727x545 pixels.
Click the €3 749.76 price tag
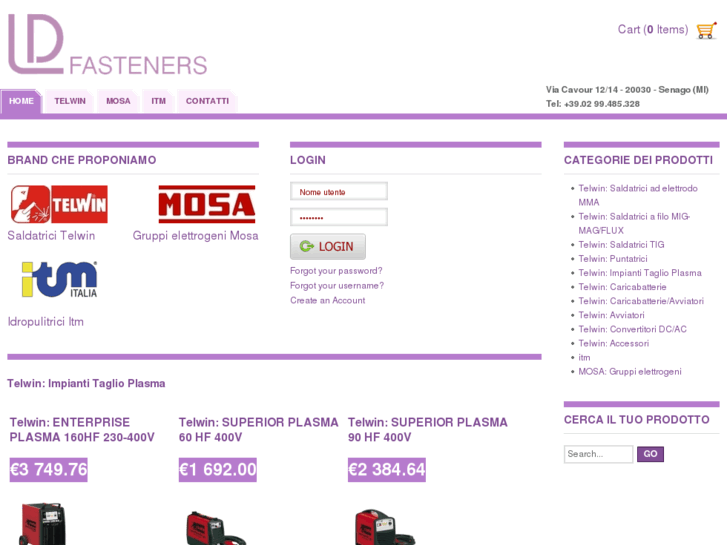(49, 469)
